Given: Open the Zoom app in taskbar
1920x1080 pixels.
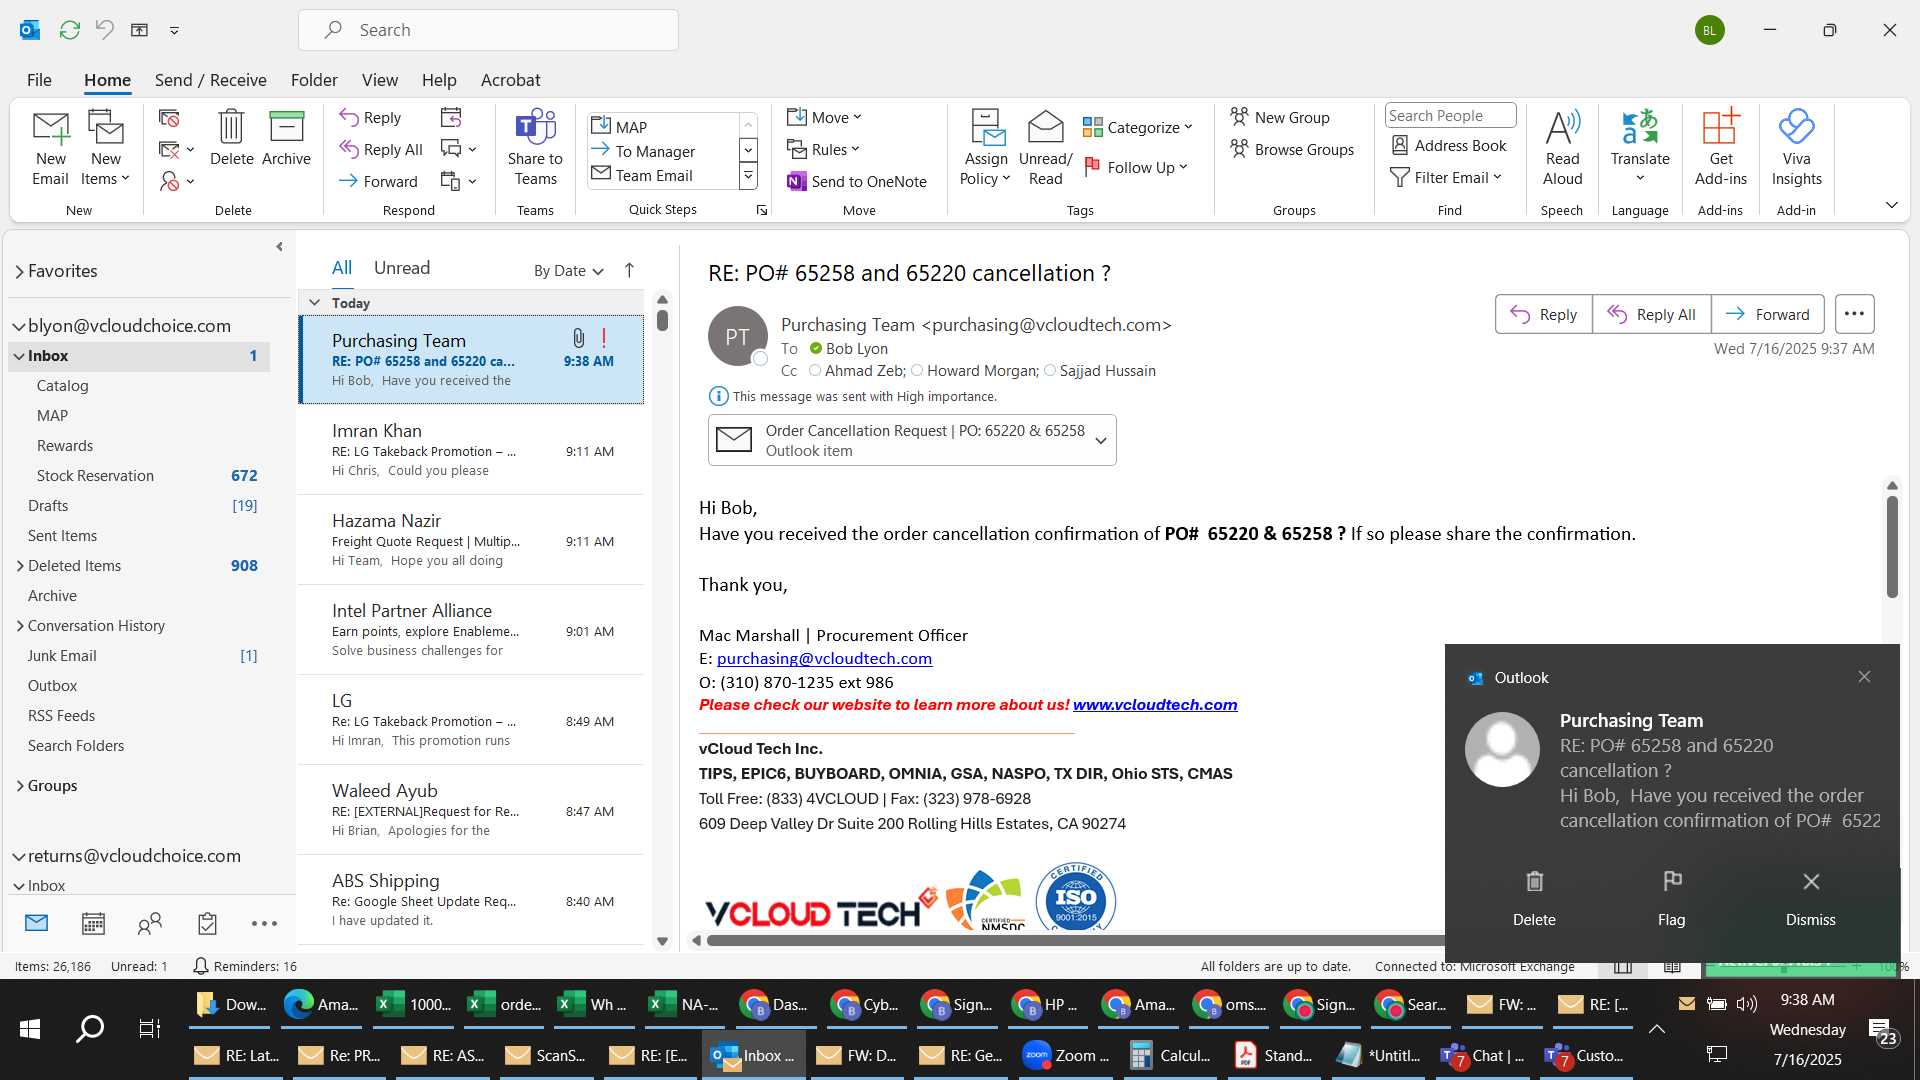Looking at the screenshot, I should pos(1066,1055).
